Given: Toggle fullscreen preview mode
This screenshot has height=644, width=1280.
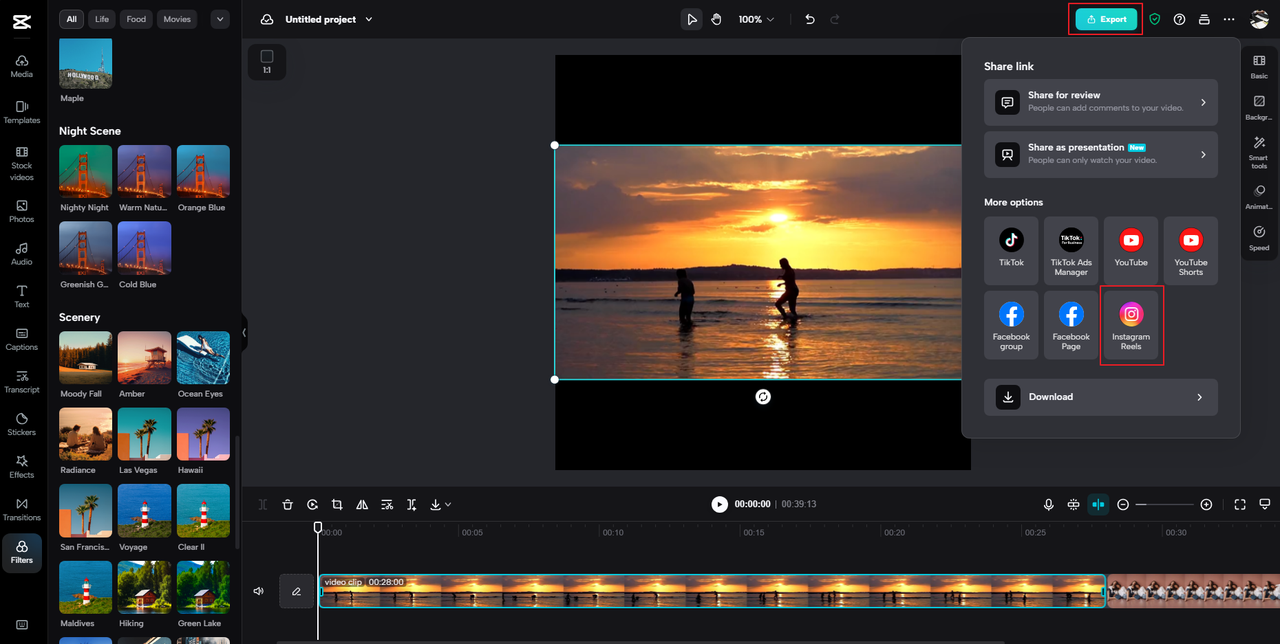Looking at the screenshot, I should (x=1239, y=505).
